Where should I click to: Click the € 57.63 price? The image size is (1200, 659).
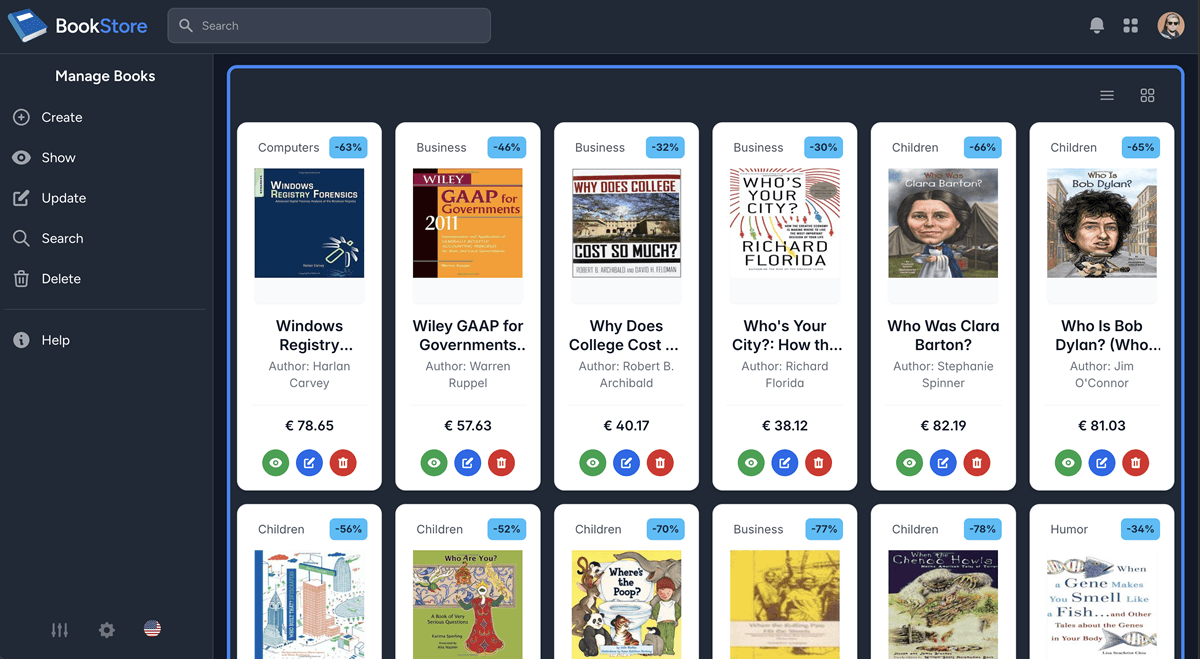(468, 426)
